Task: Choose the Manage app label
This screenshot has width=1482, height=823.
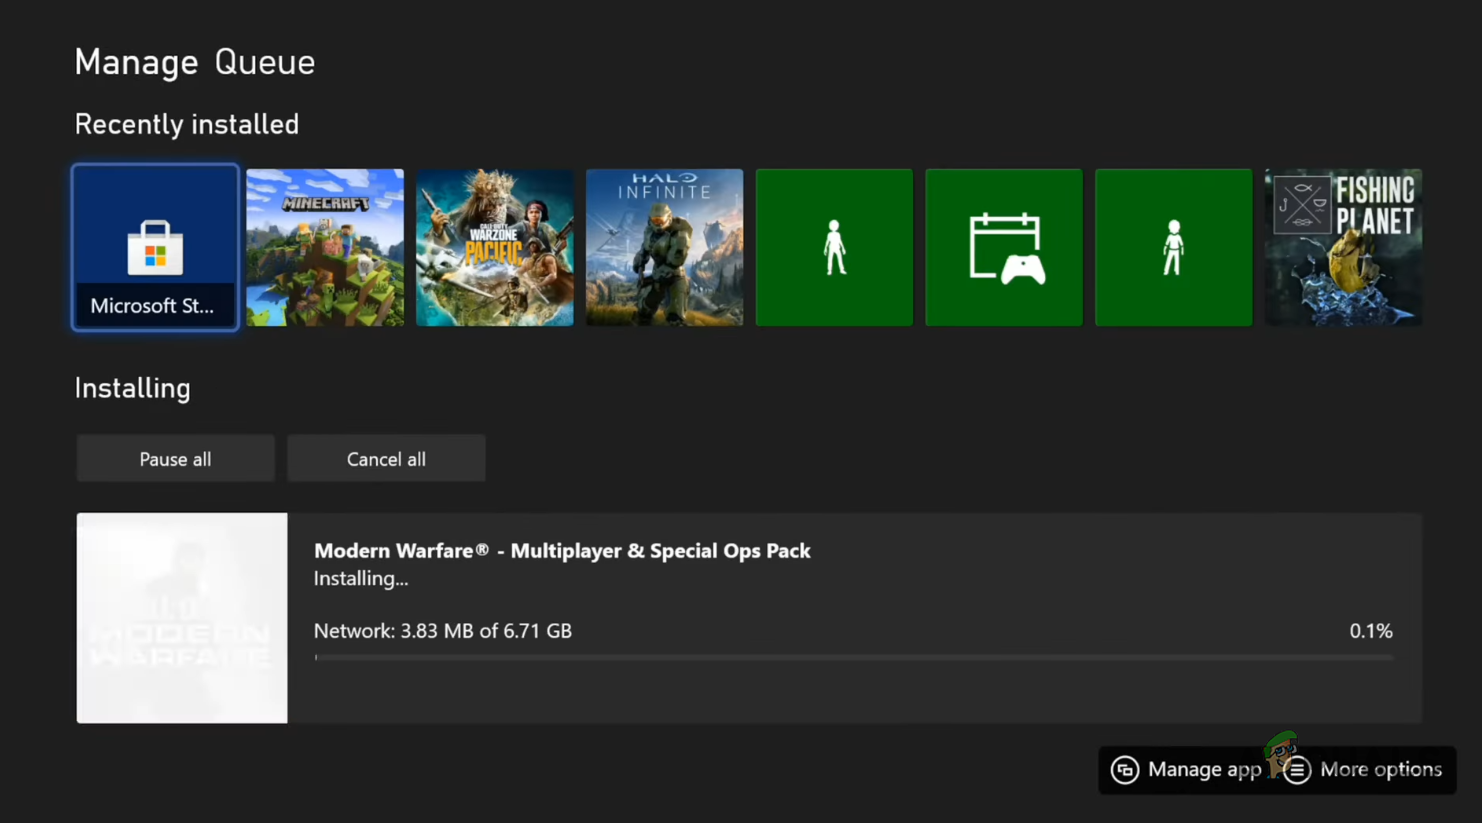Action: (1204, 770)
